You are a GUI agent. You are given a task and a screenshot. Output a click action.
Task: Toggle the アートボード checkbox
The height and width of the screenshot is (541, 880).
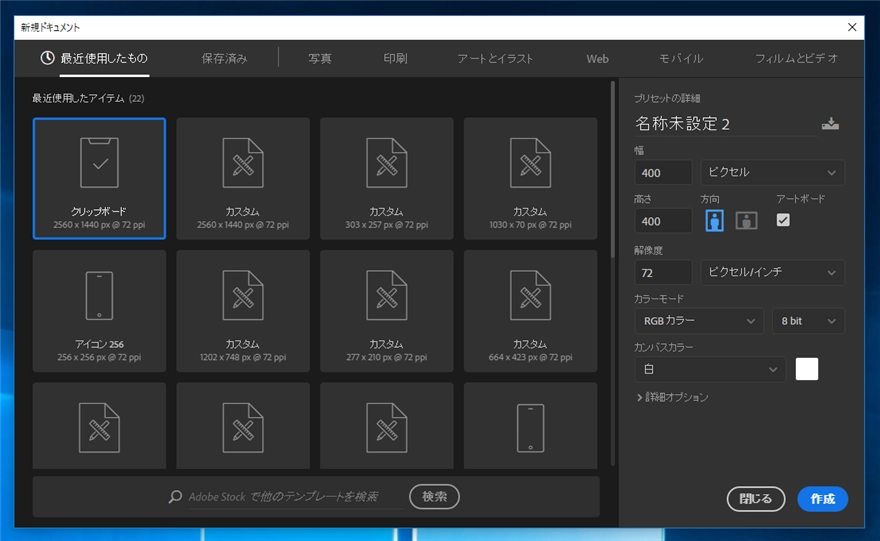click(783, 220)
